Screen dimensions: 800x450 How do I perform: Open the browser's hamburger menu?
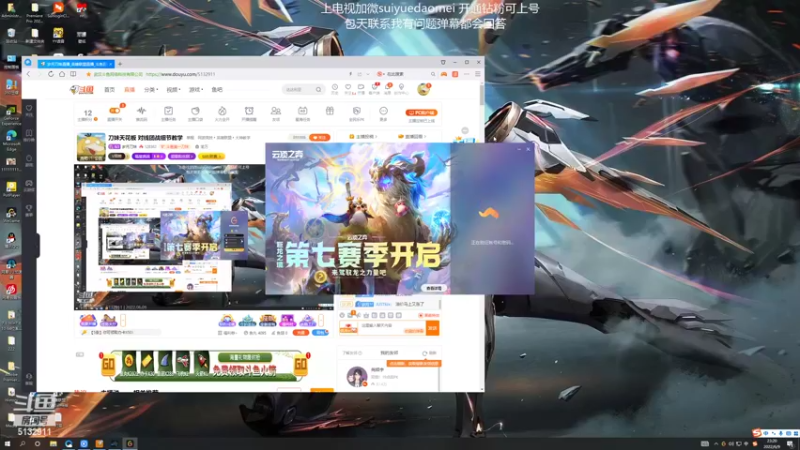click(478, 74)
